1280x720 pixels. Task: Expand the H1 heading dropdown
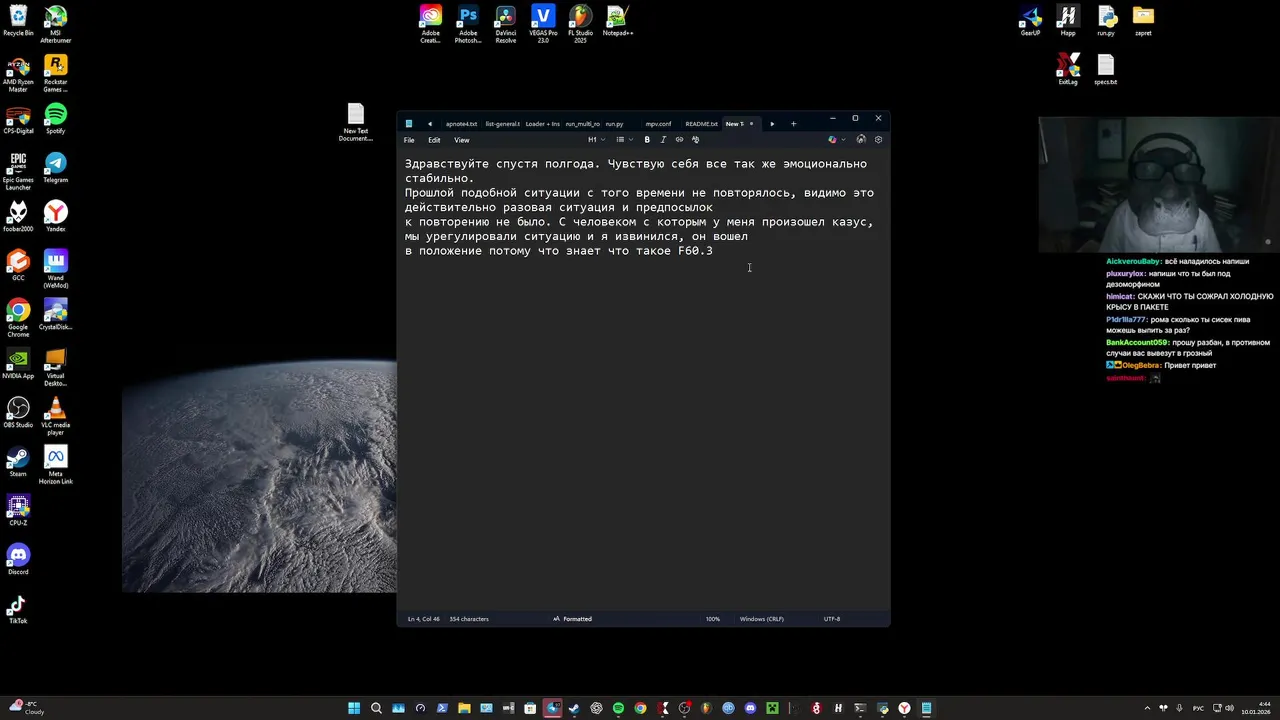click(x=596, y=140)
